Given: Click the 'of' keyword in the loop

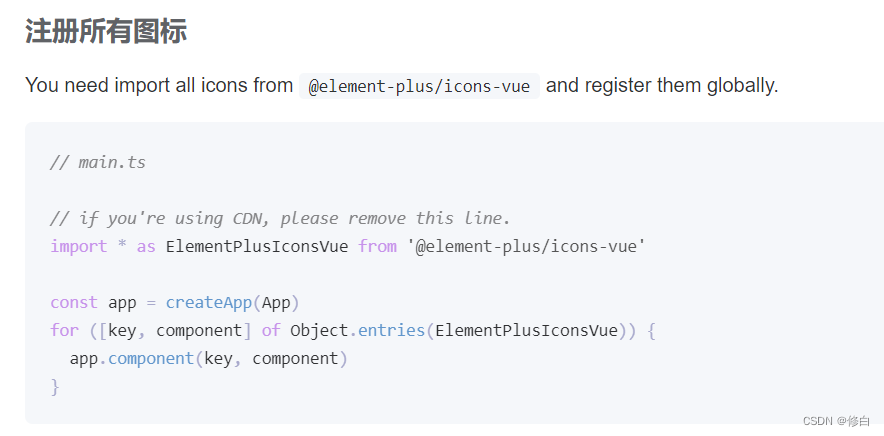Looking at the screenshot, I should (270, 330).
